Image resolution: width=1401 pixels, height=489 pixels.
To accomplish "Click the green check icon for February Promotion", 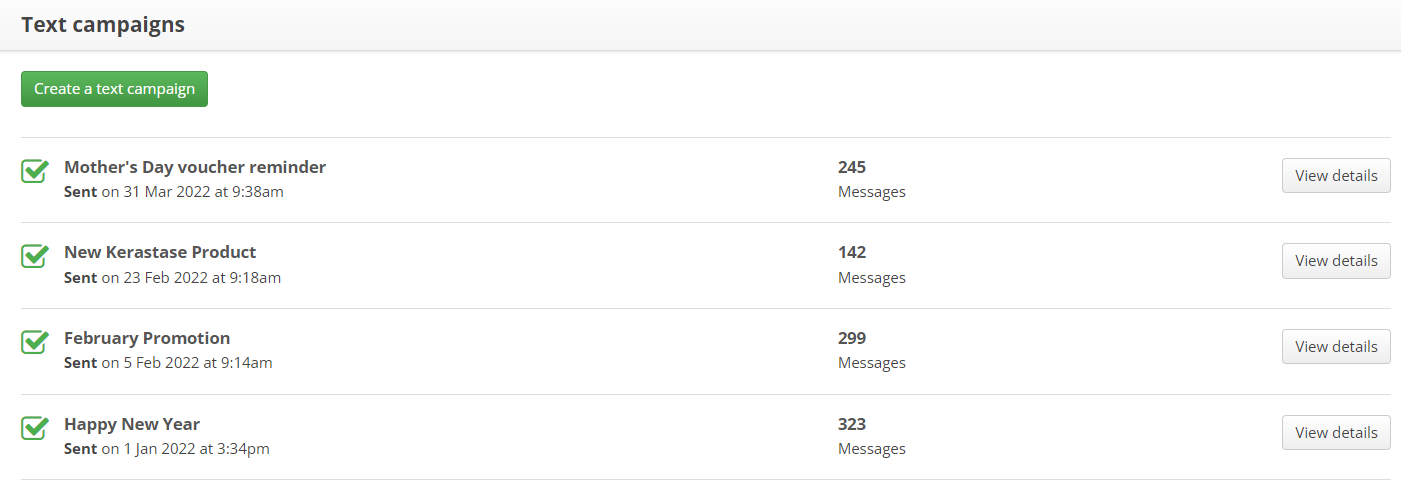I will [35, 342].
